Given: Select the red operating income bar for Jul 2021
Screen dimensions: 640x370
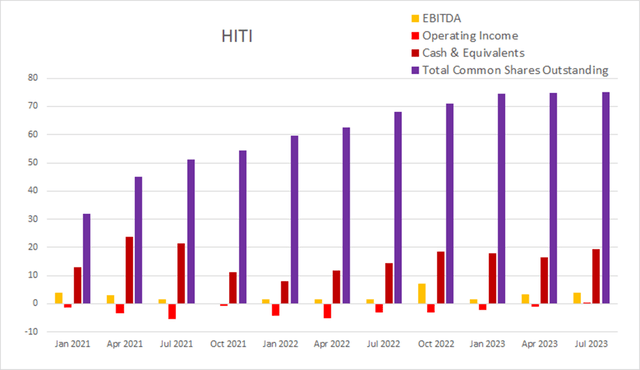Looking at the screenshot, I should pyautogui.click(x=172, y=311).
